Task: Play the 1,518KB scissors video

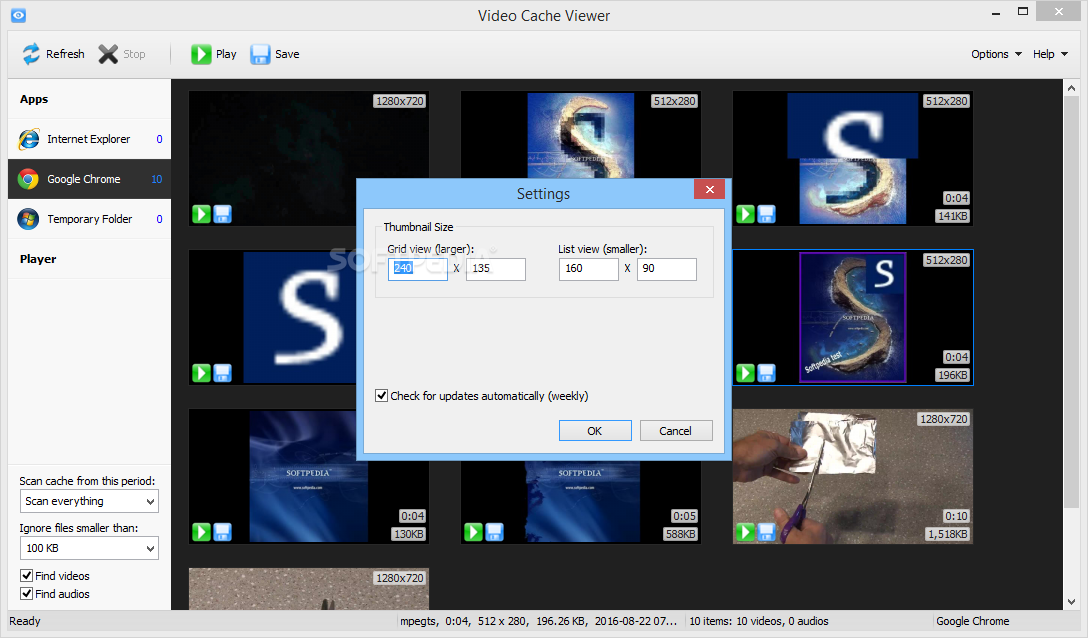Action: click(745, 532)
